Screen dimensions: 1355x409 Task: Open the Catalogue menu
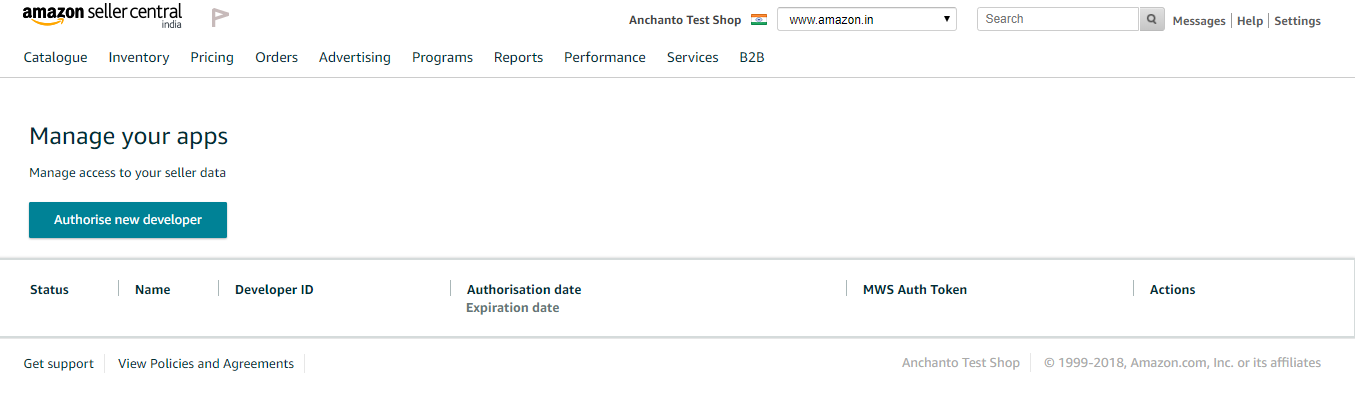56,58
